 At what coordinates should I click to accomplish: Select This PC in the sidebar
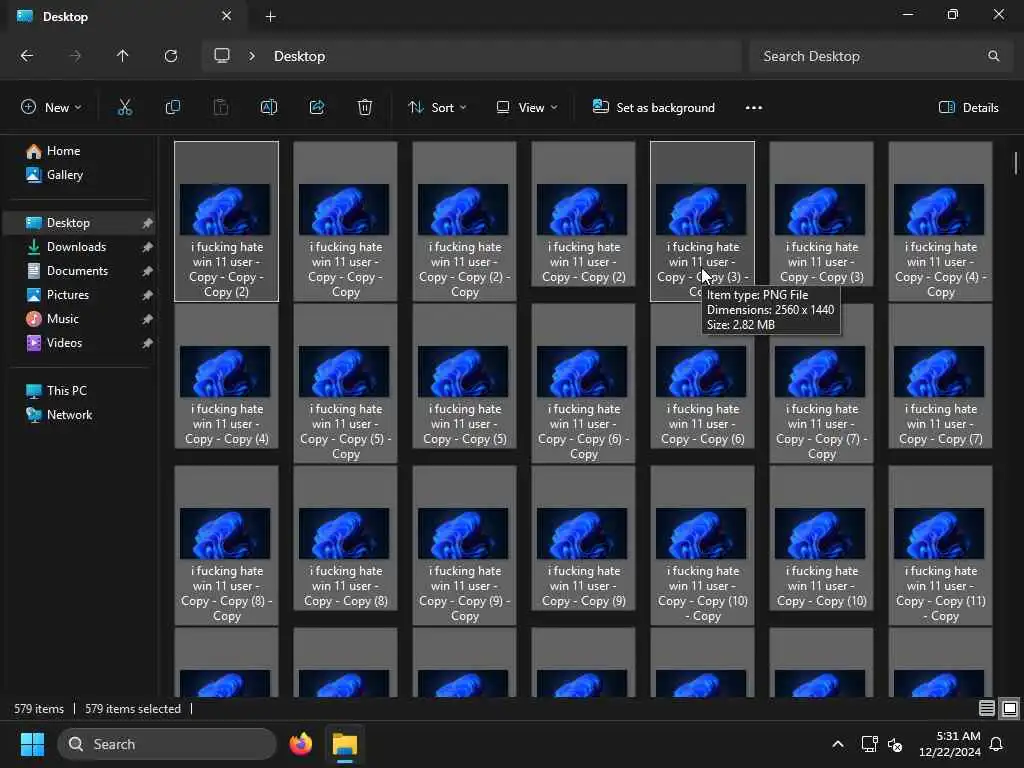67,391
